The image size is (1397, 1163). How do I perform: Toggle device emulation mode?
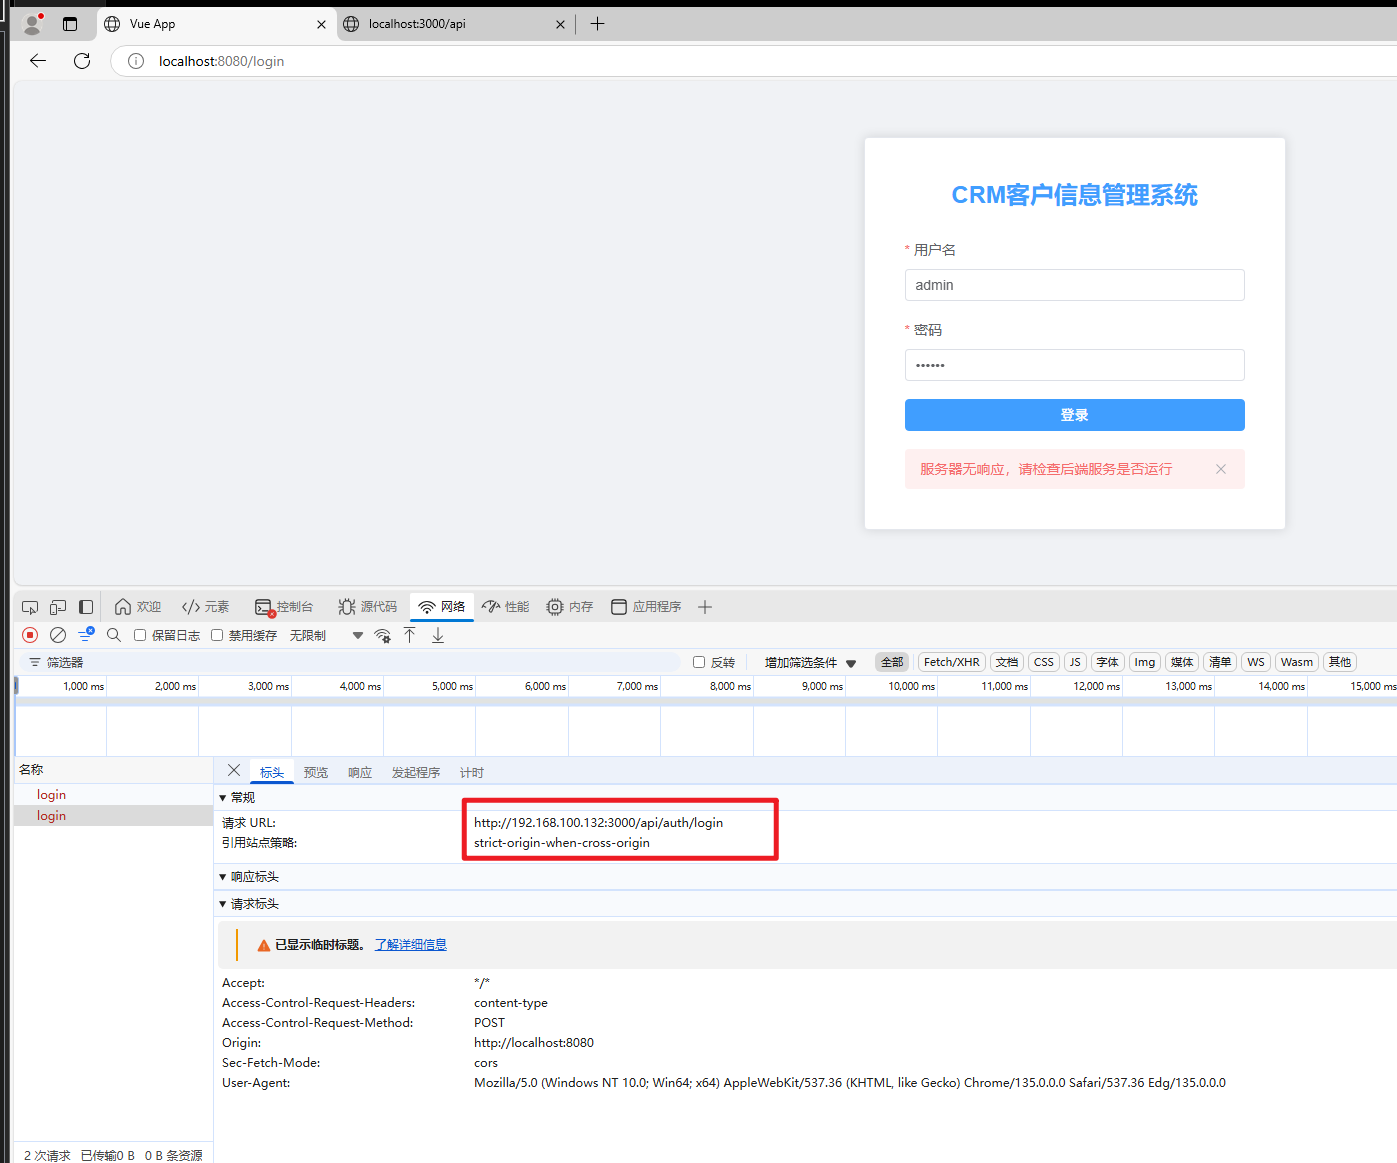click(x=58, y=607)
